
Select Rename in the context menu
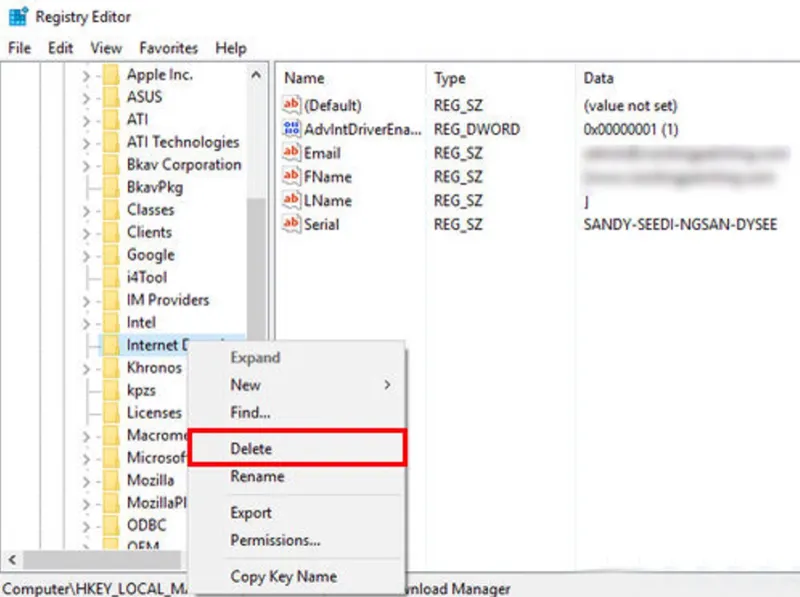257,477
